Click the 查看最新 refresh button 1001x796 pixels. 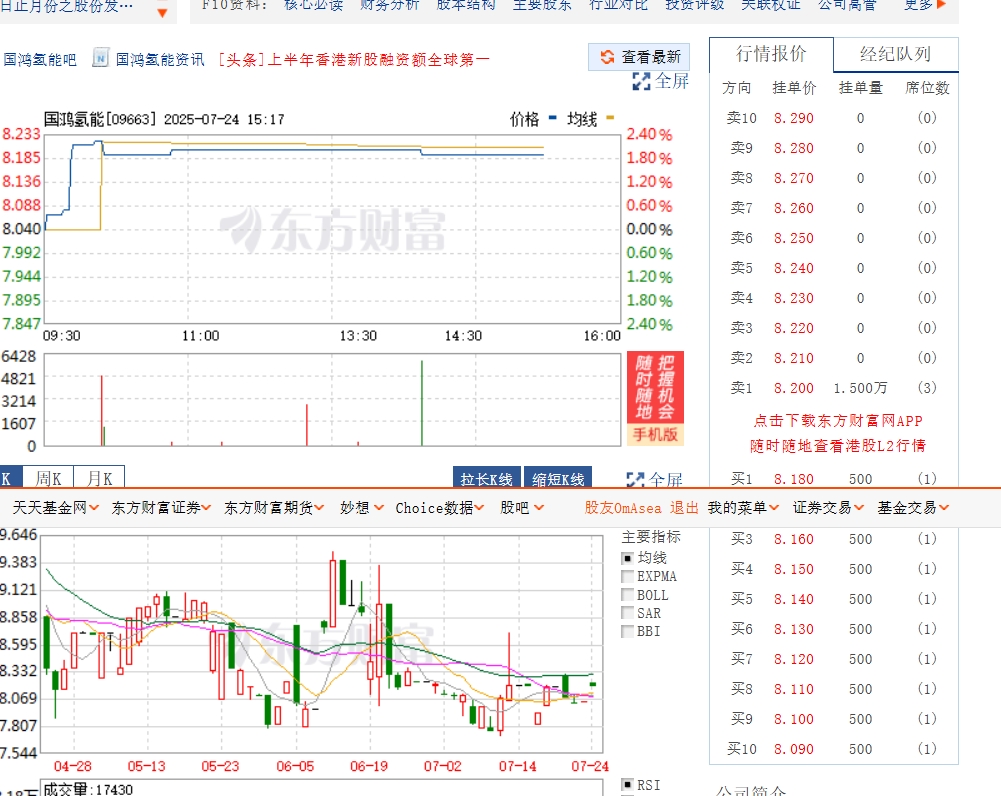639,57
